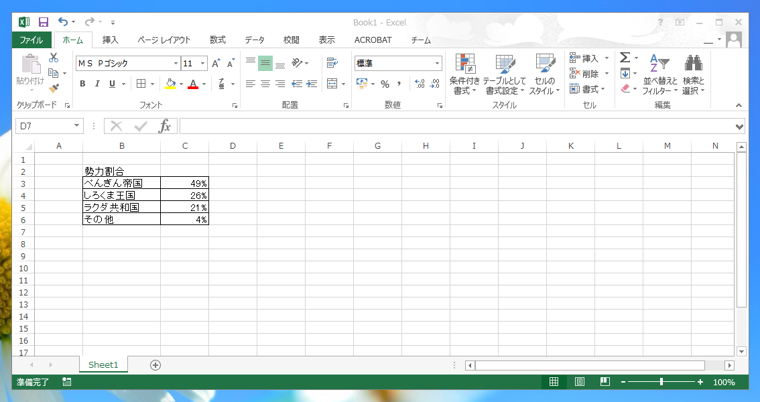
Task: Save the workbook with the floppy icon
Action: click(44, 22)
